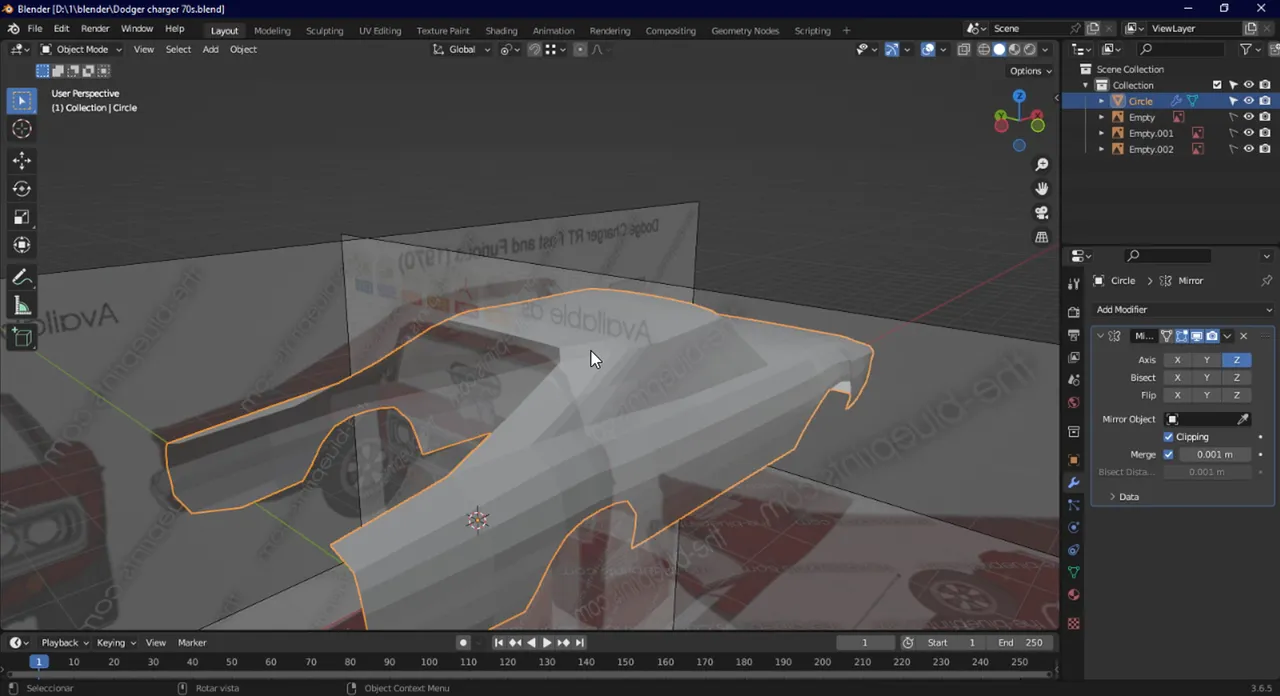This screenshot has height=696, width=1280.
Task: Open the Object Data properties tab
Action: tap(1074, 573)
